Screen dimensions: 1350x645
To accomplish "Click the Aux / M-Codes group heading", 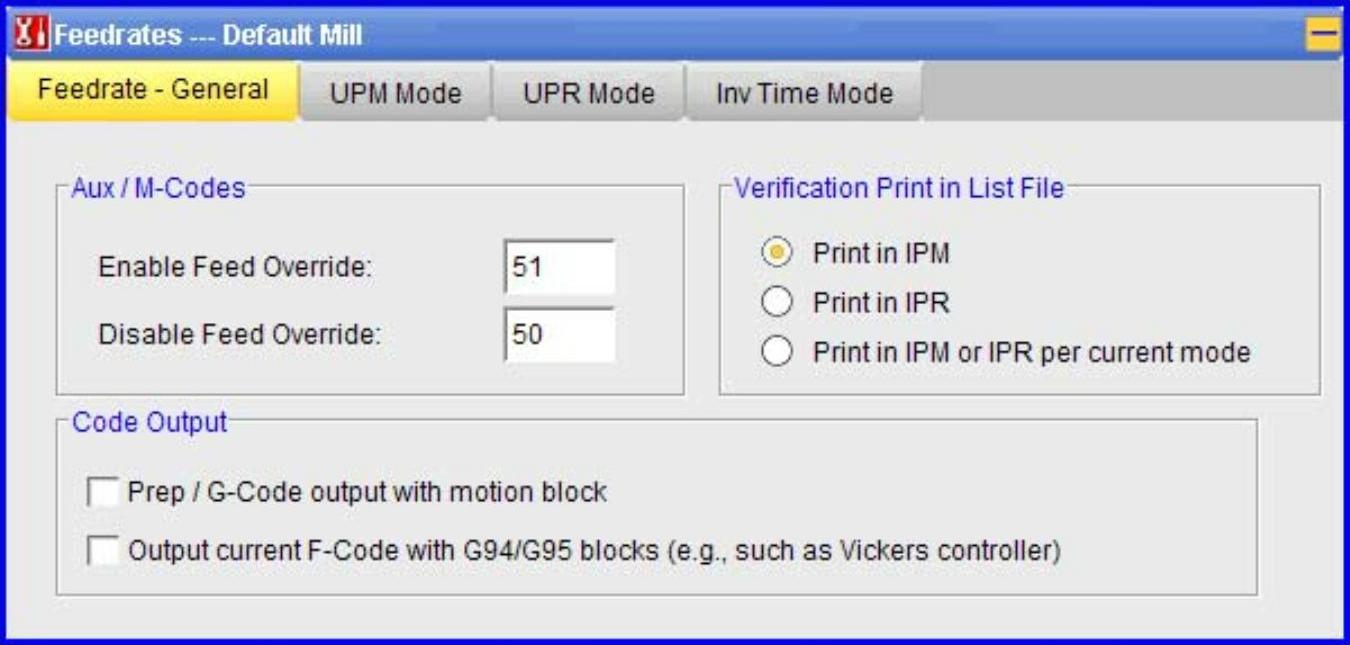I will coord(158,188).
